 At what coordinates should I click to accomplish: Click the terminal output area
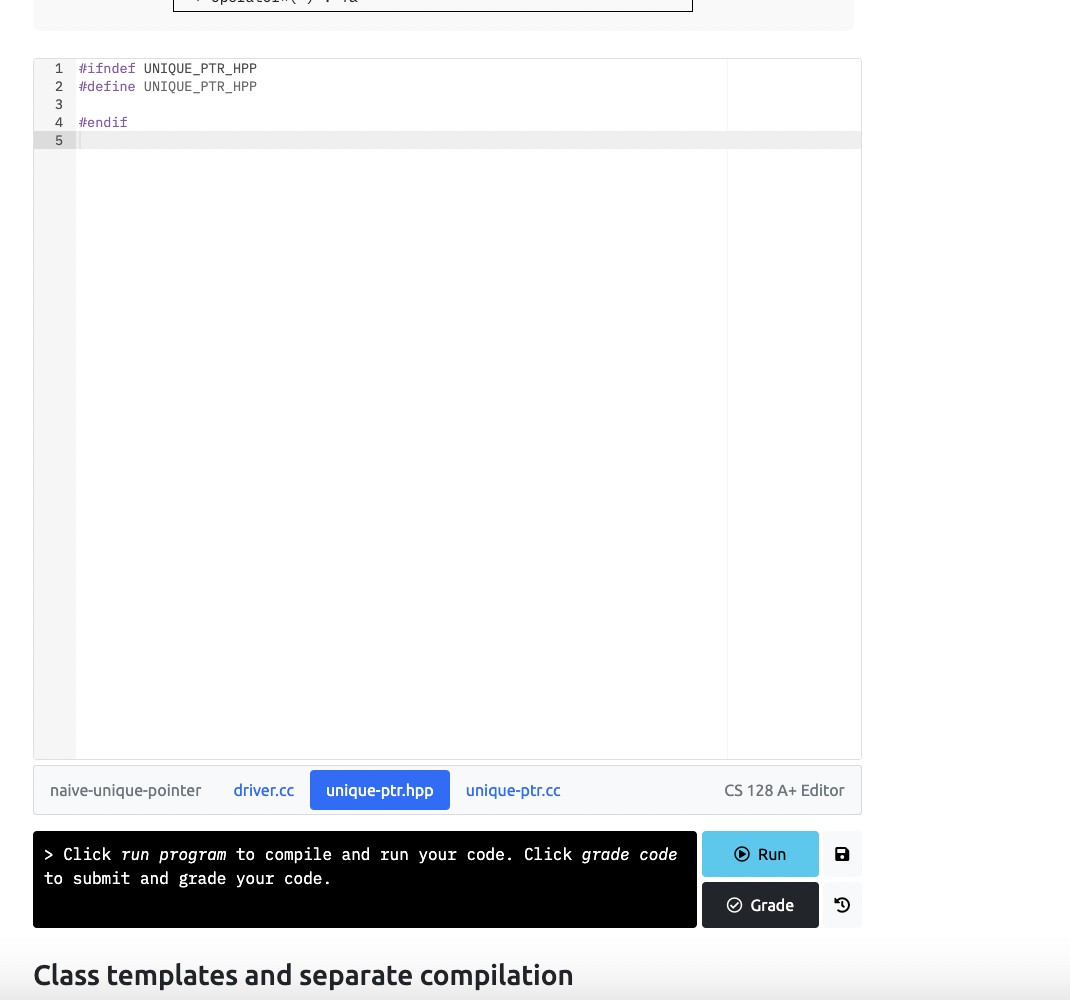point(365,878)
